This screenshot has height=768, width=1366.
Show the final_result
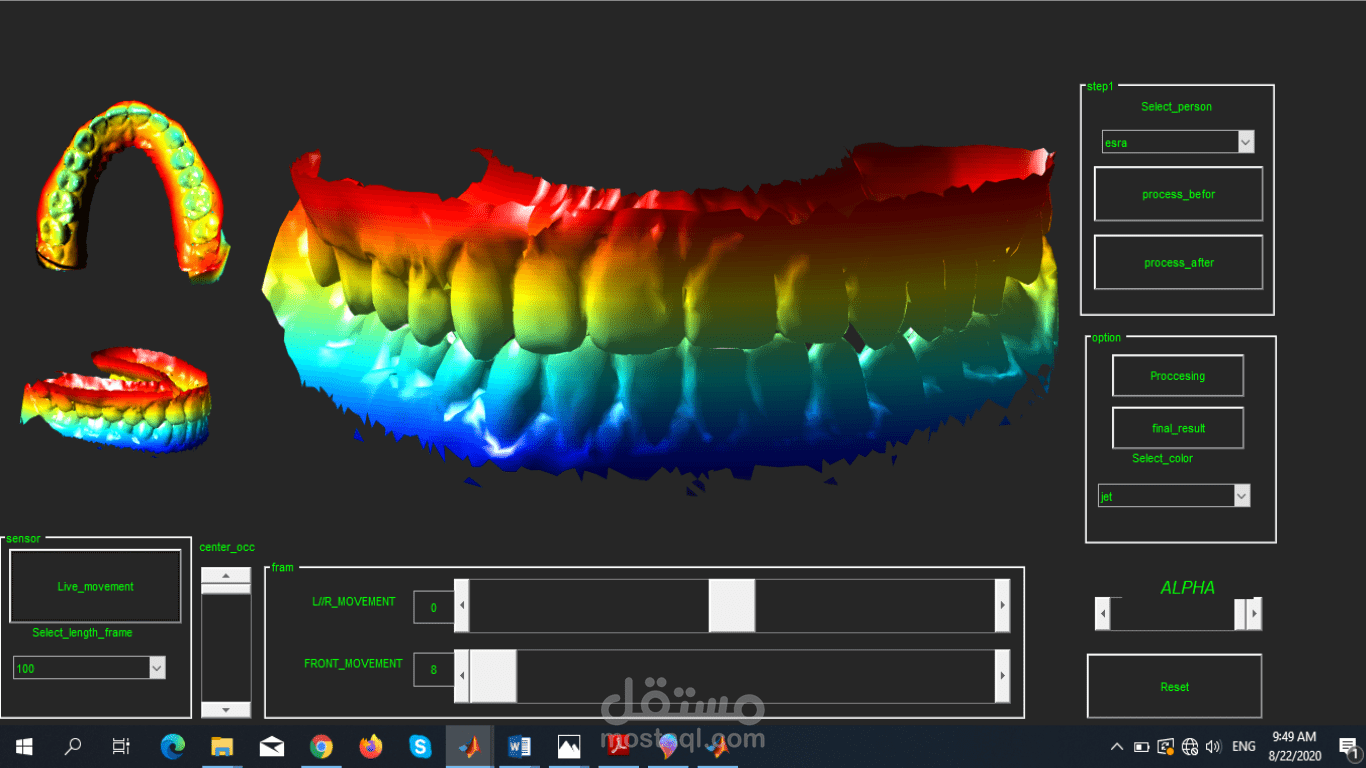[x=1178, y=428]
